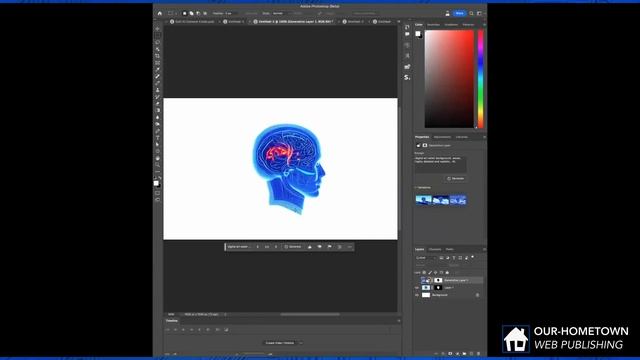Toggle visibility of Generative Layer 1
The height and width of the screenshot is (360, 640).
(417, 280)
